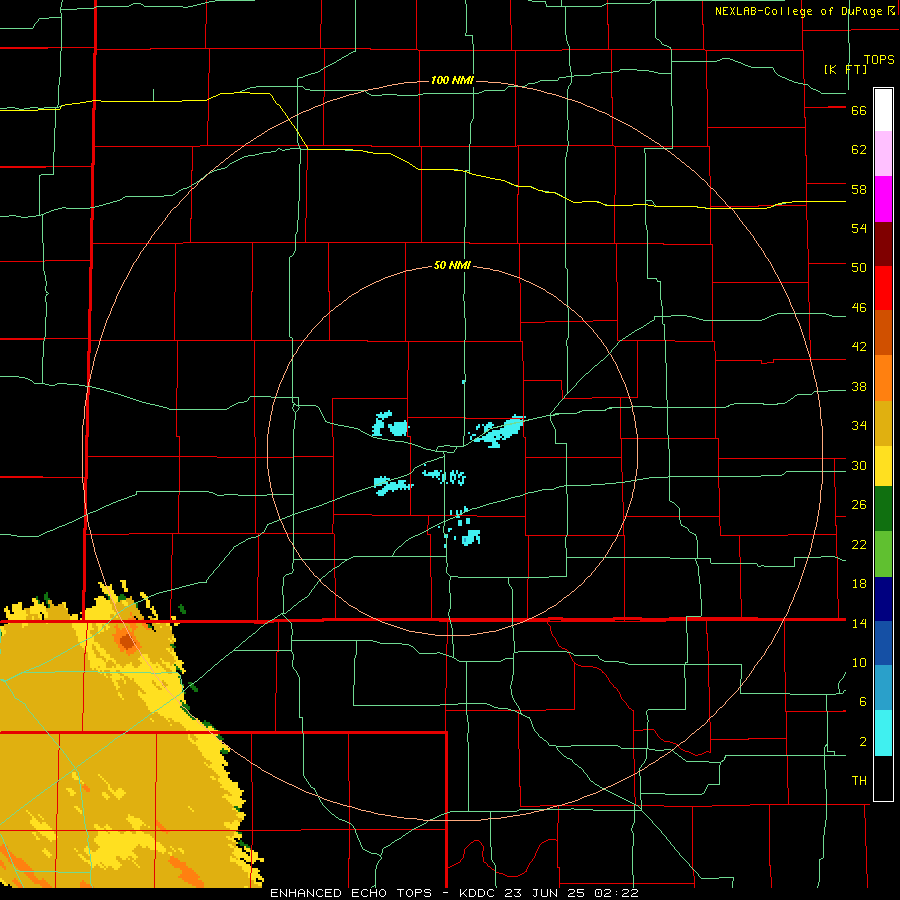Viewport: 900px width, 900px height.
Task: Click the legend value "38"
Action: click(x=859, y=387)
